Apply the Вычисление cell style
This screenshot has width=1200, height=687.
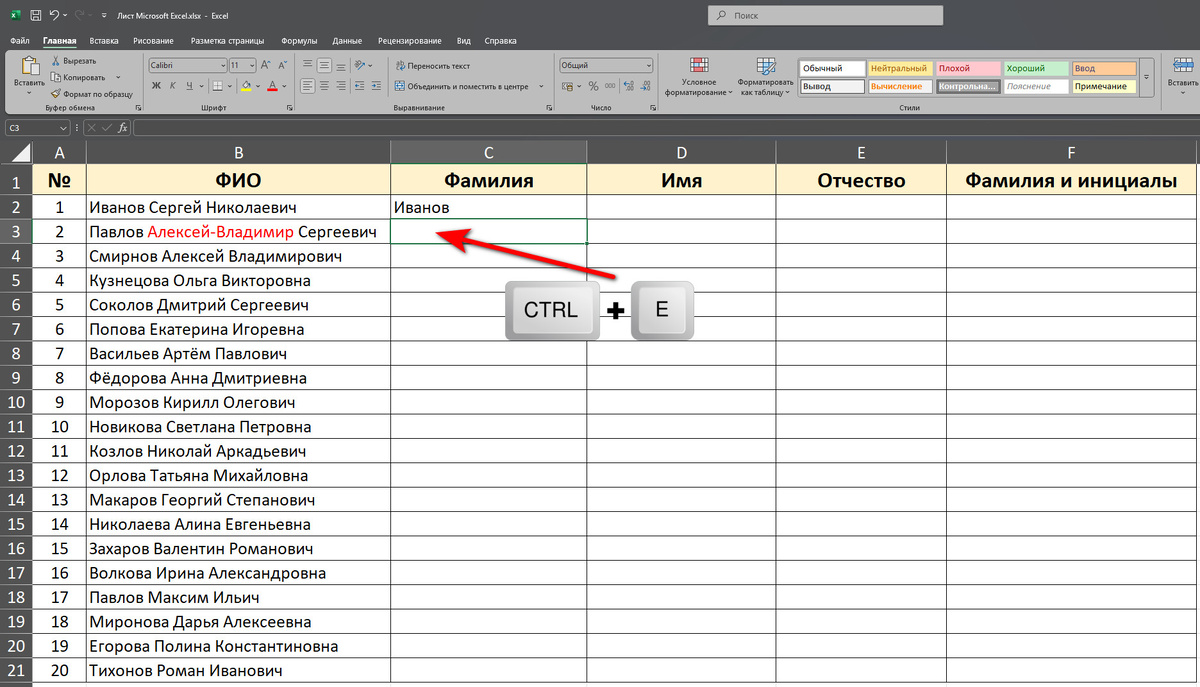tap(898, 87)
